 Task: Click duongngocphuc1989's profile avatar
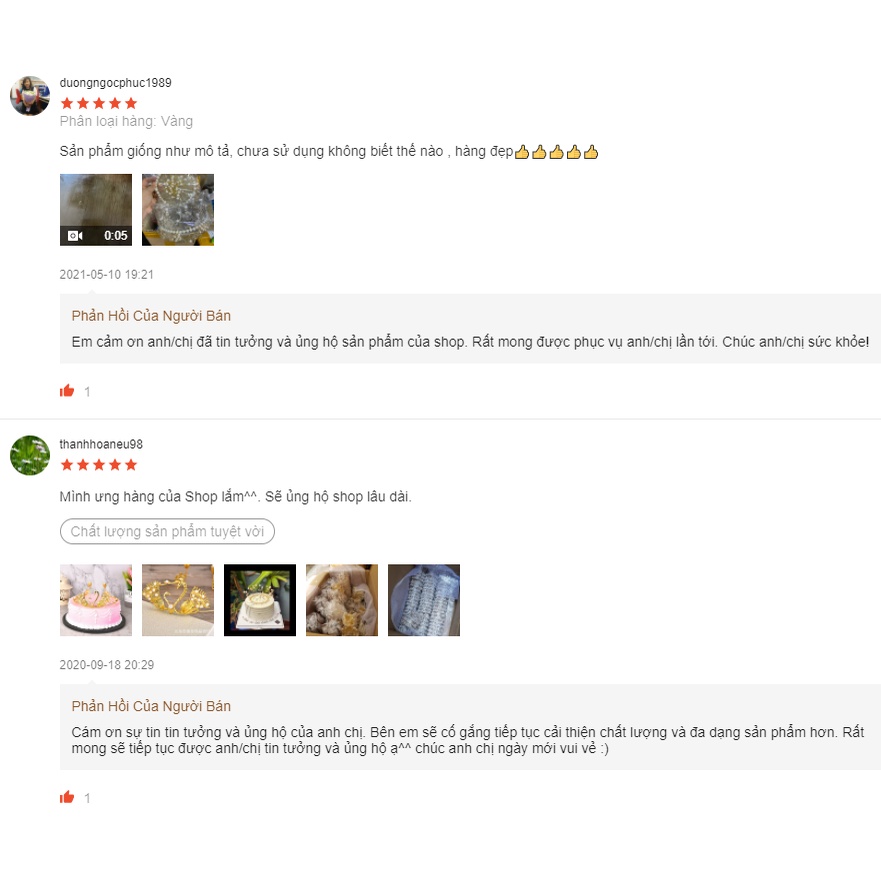click(30, 96)
